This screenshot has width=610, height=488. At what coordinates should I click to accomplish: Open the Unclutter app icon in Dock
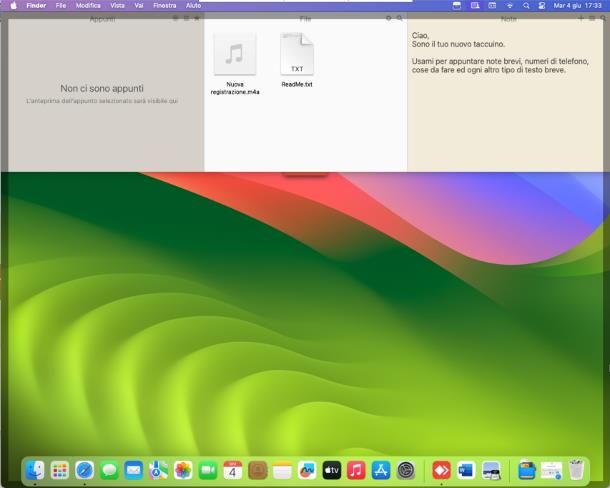point(527,470)
